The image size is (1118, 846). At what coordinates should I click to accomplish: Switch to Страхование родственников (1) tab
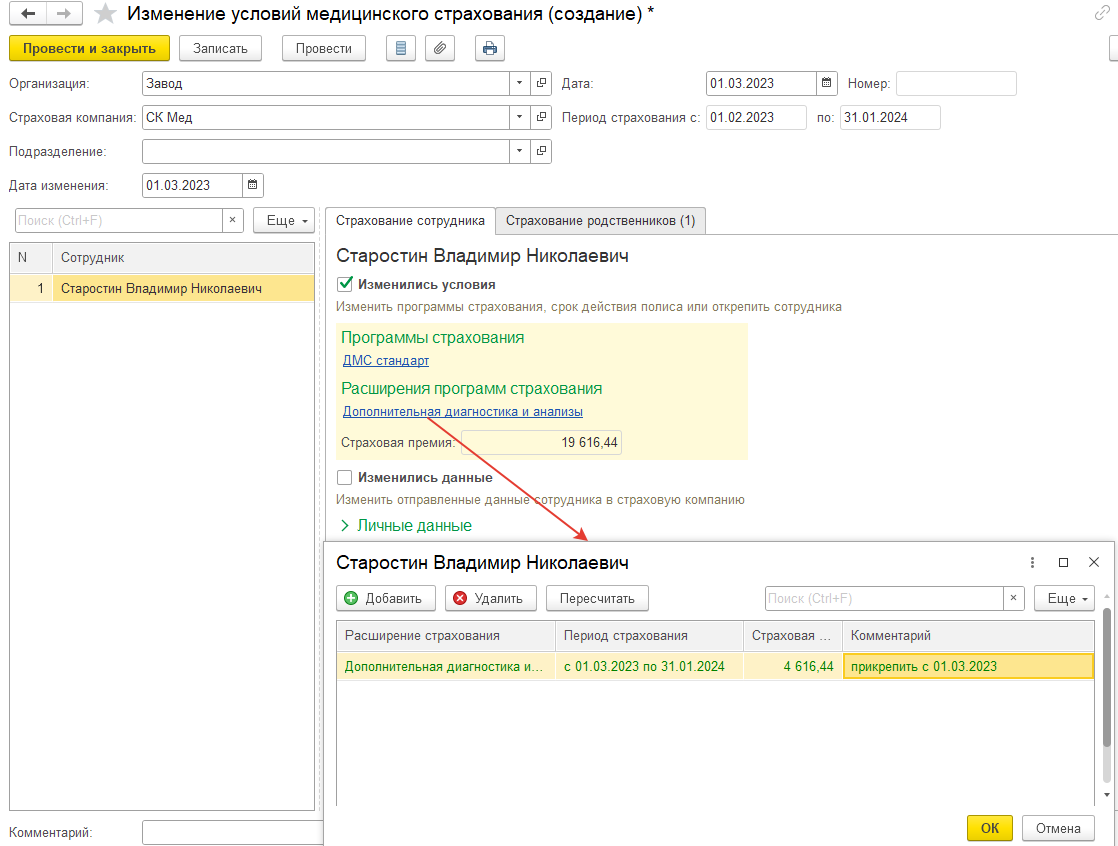pos(600,221)
